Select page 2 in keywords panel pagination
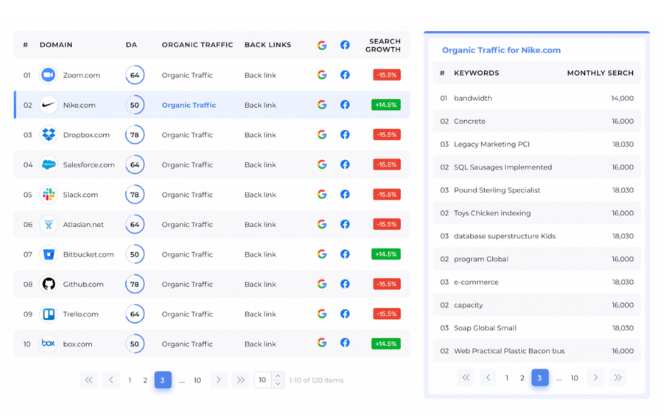Viewport: 666px width, 416px height. [x=522, y=378]
